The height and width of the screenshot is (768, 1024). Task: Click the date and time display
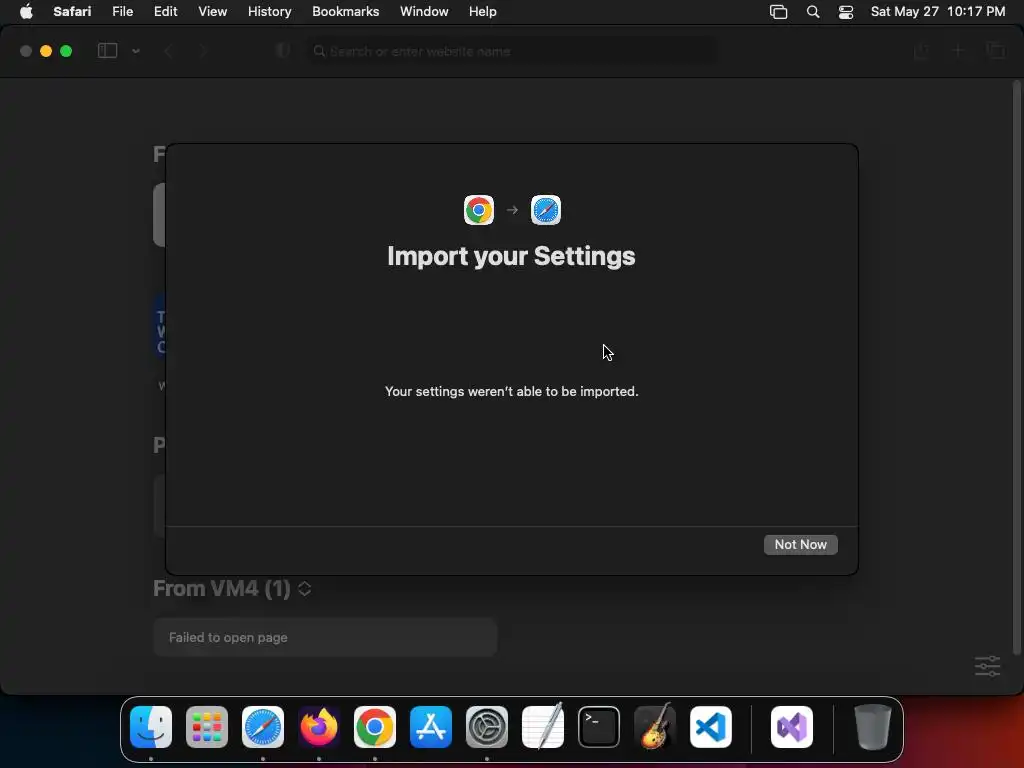tap(938, 12)
